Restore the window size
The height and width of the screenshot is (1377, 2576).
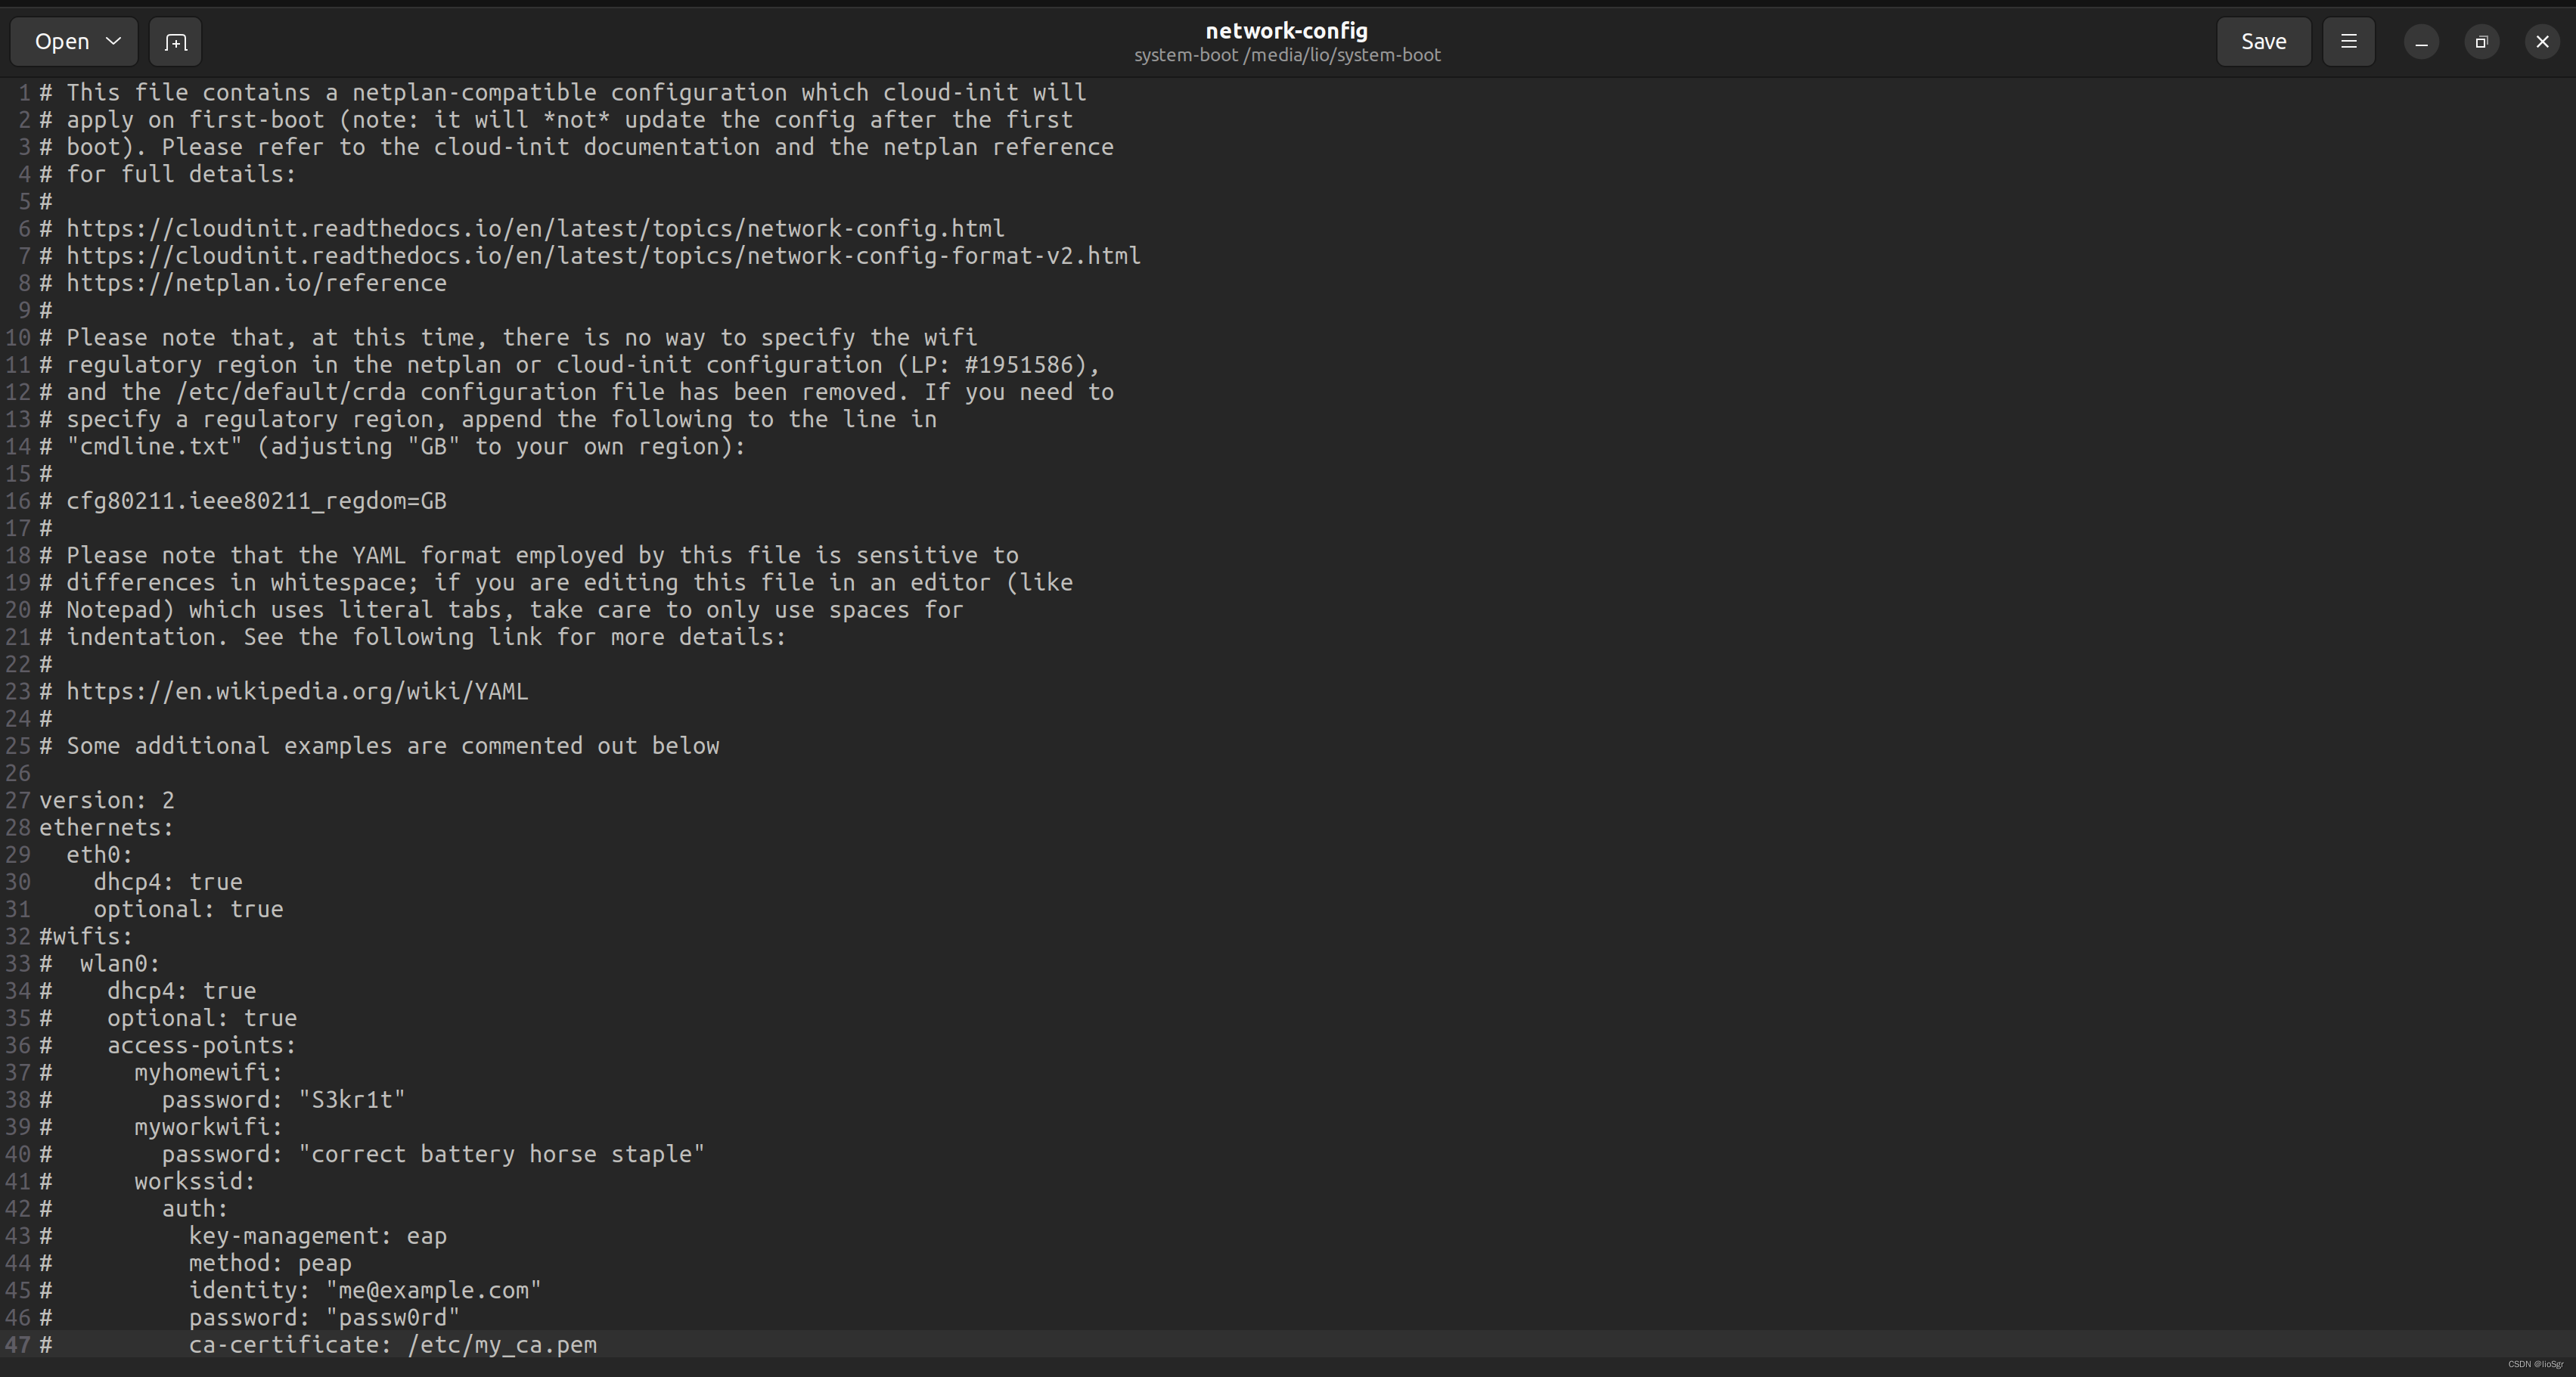(2481, 42)
